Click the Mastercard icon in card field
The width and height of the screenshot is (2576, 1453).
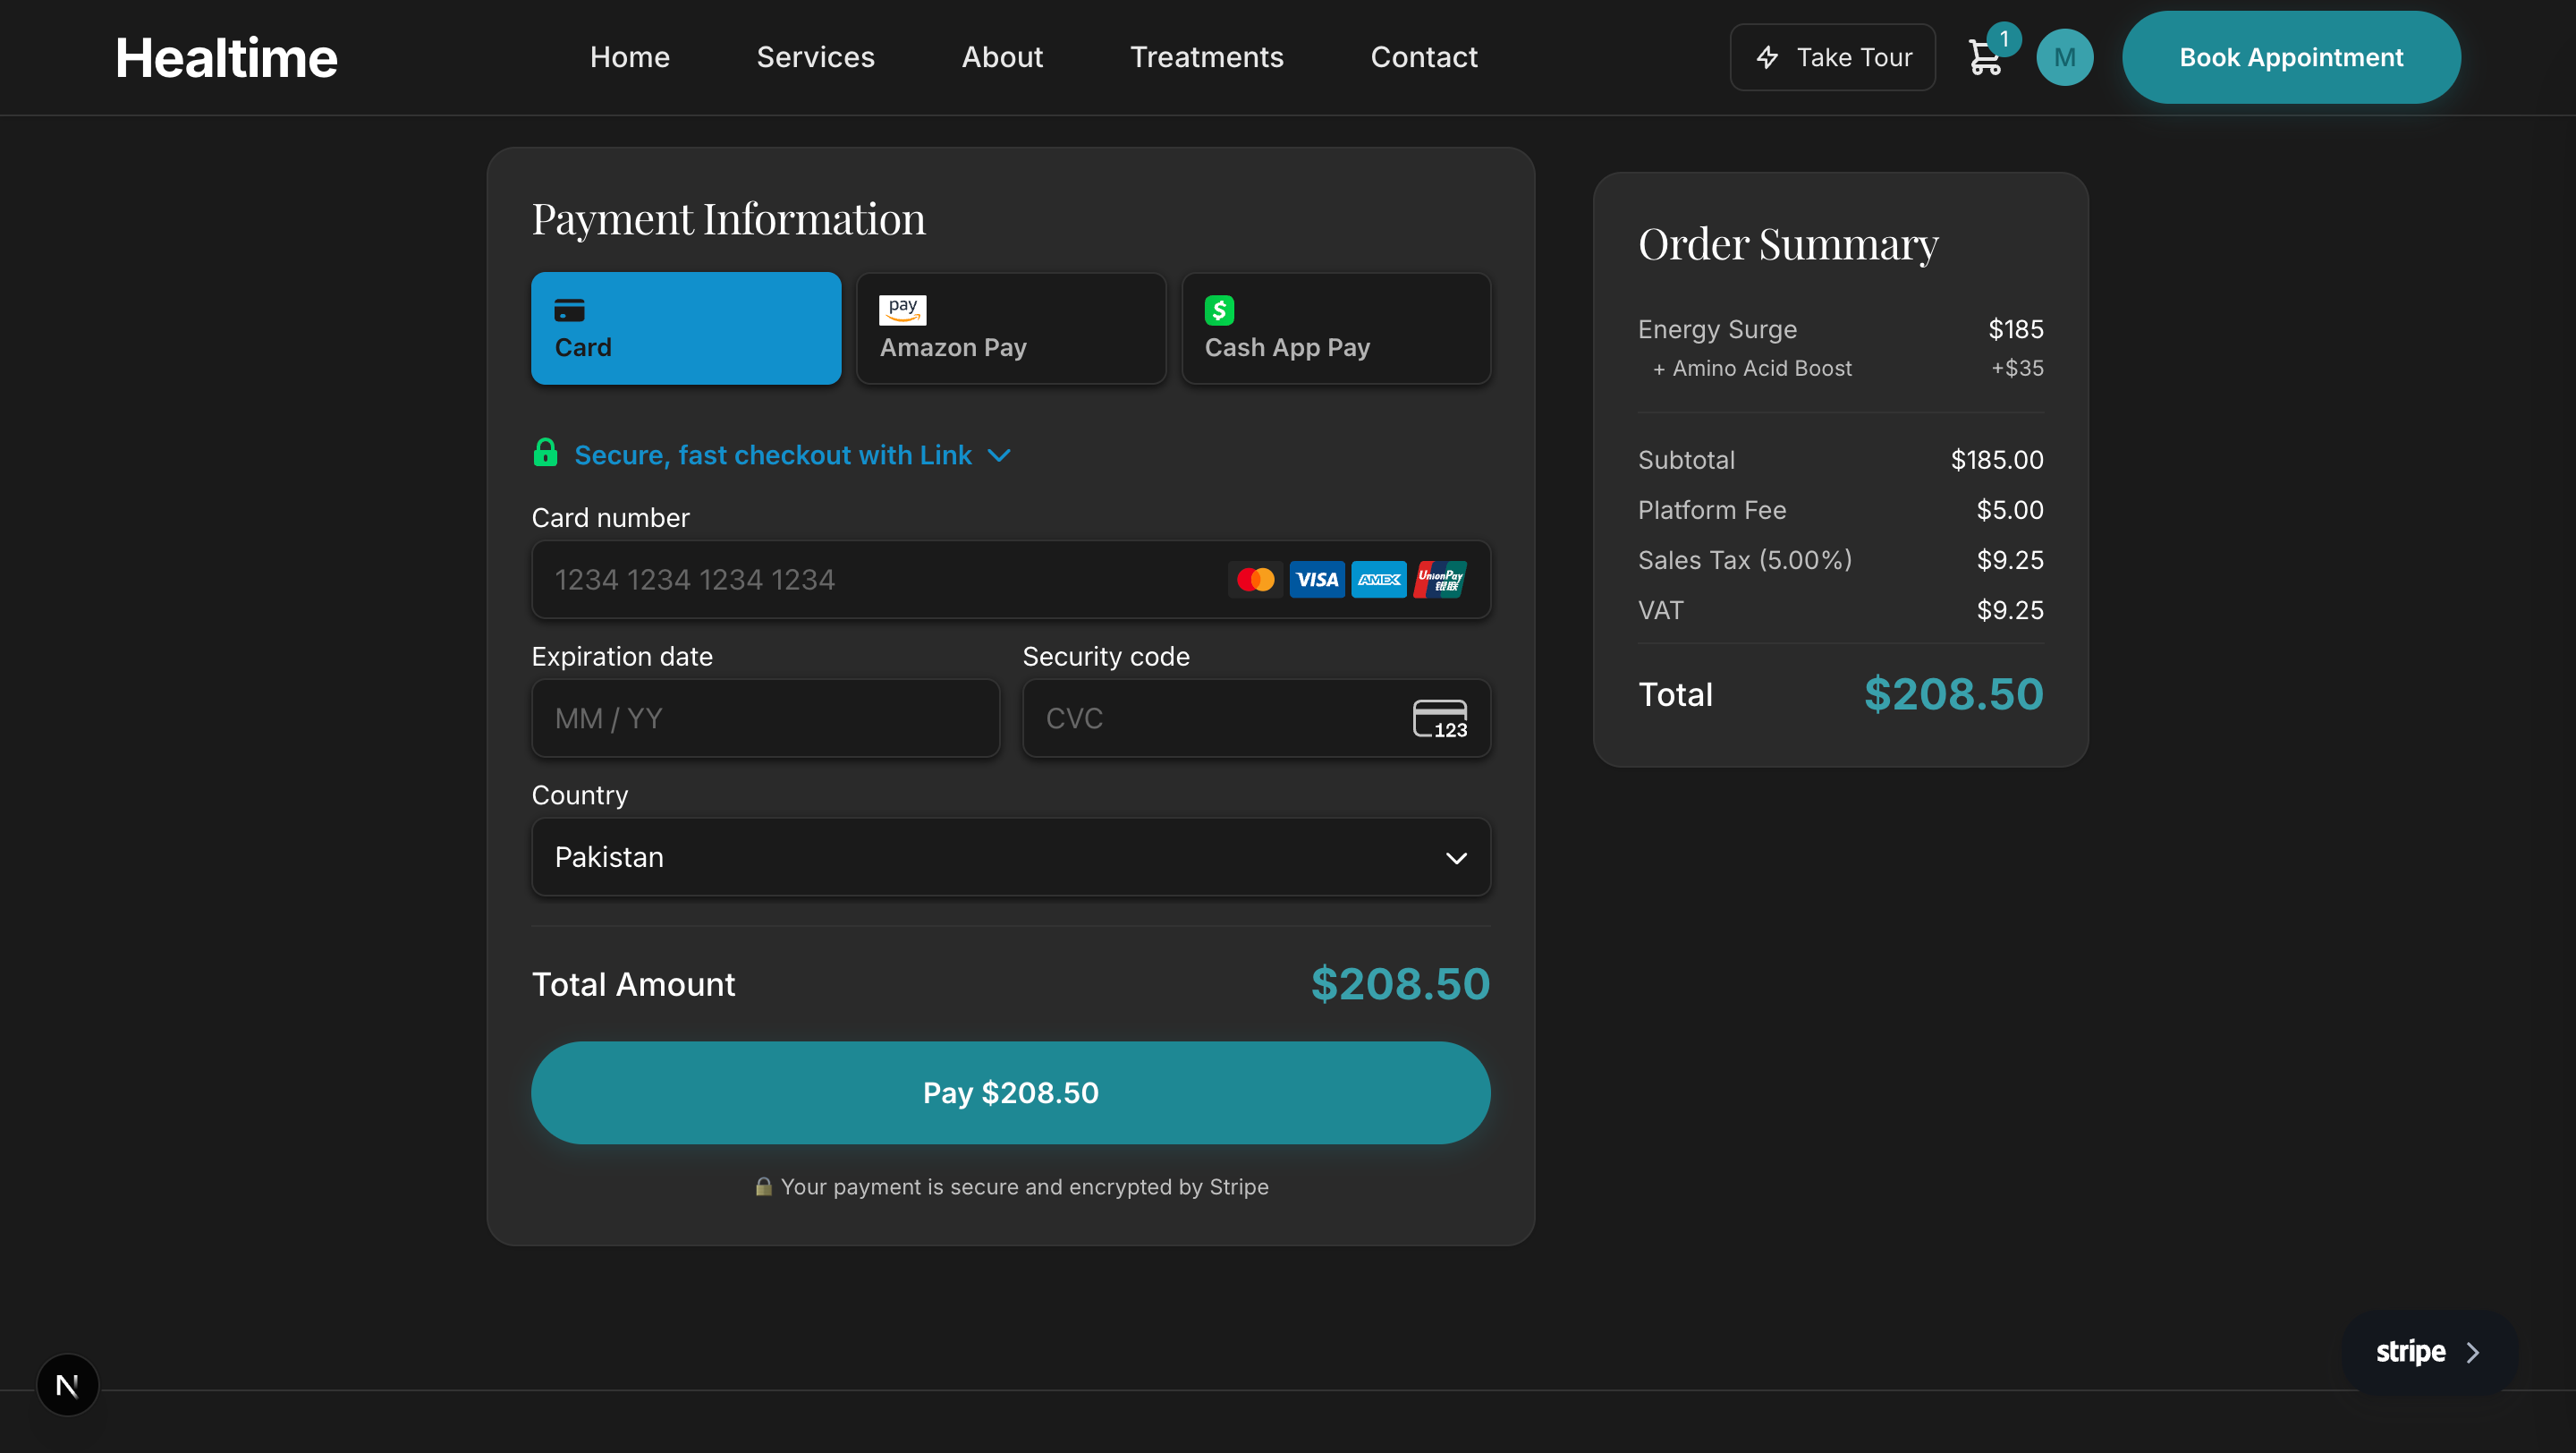pyautogui.click(x=1256, y=579)
